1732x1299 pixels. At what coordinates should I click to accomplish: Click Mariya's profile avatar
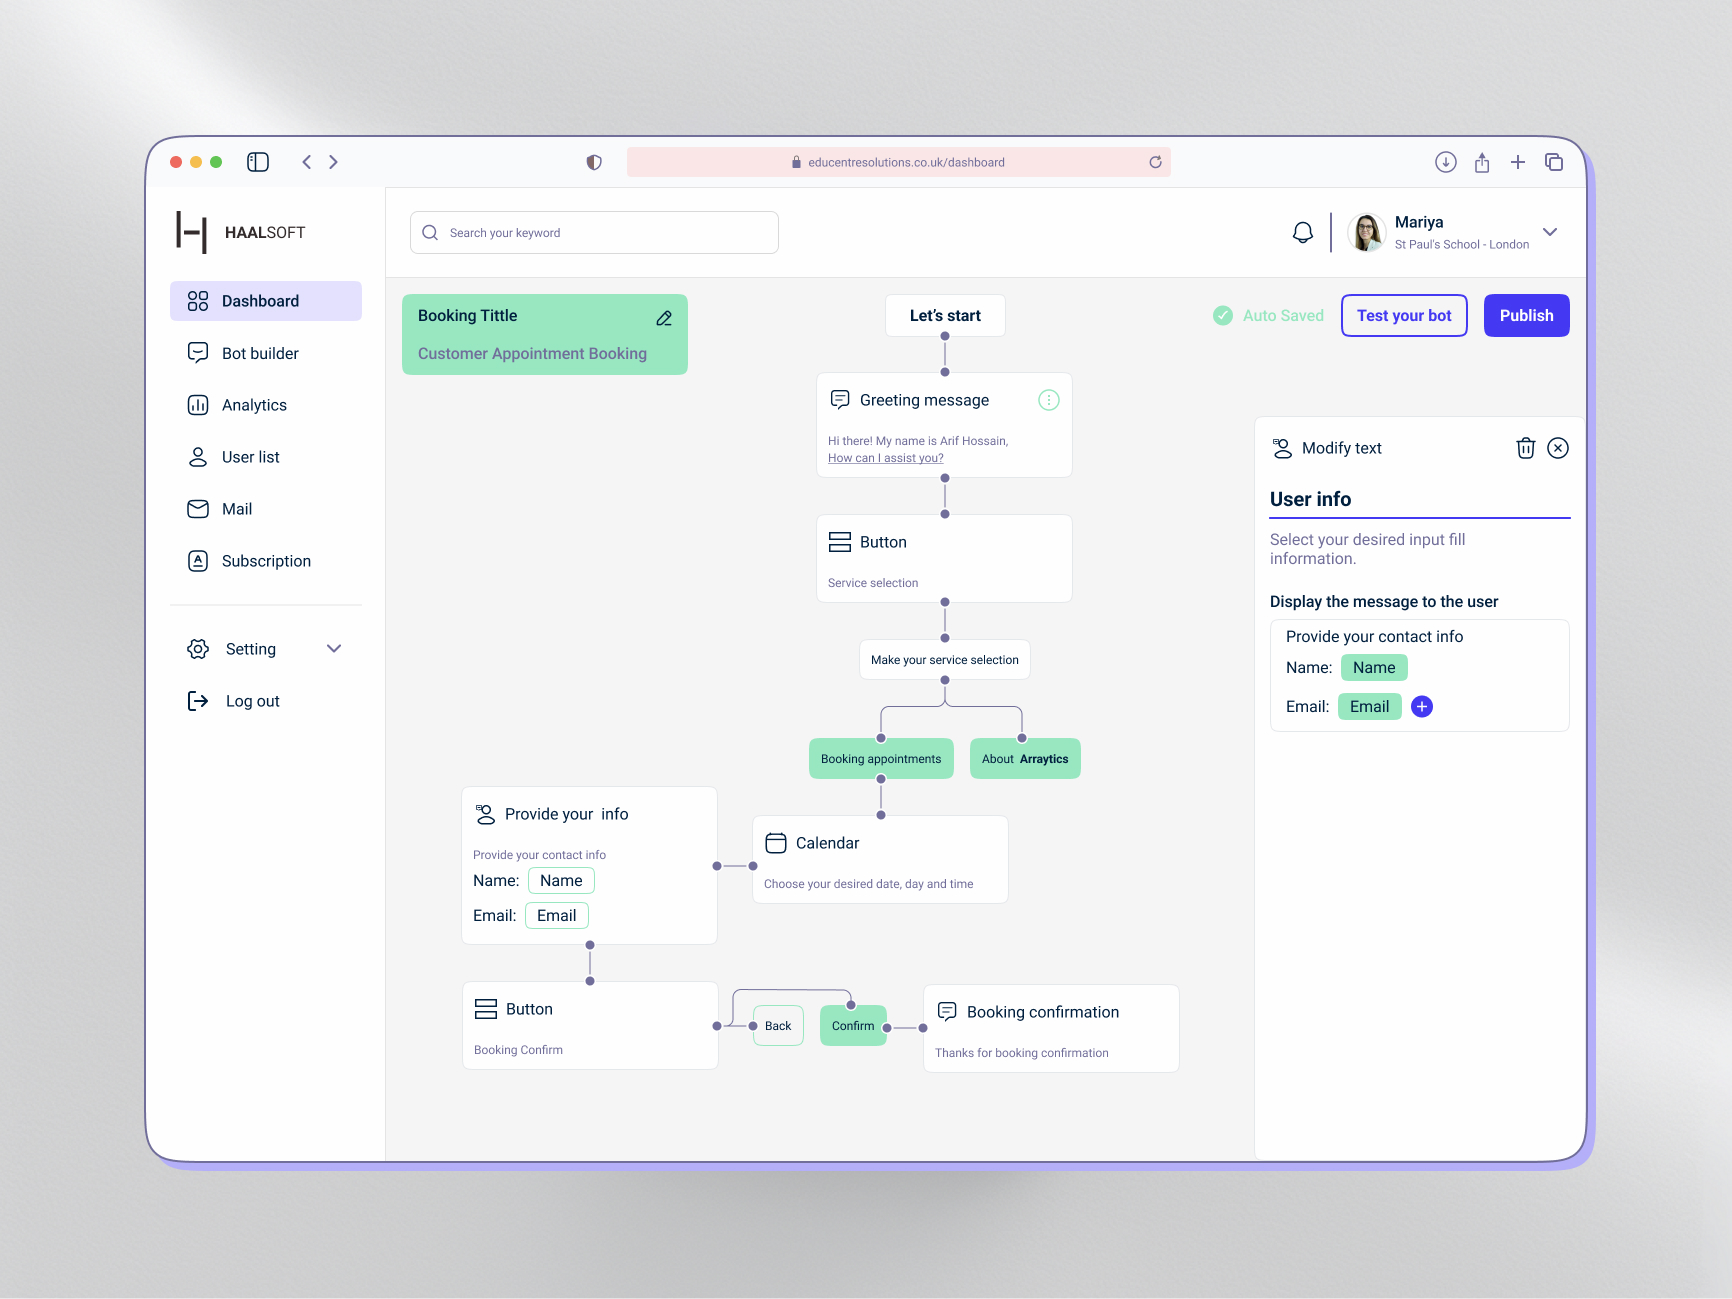click(x=1366, y=232)
